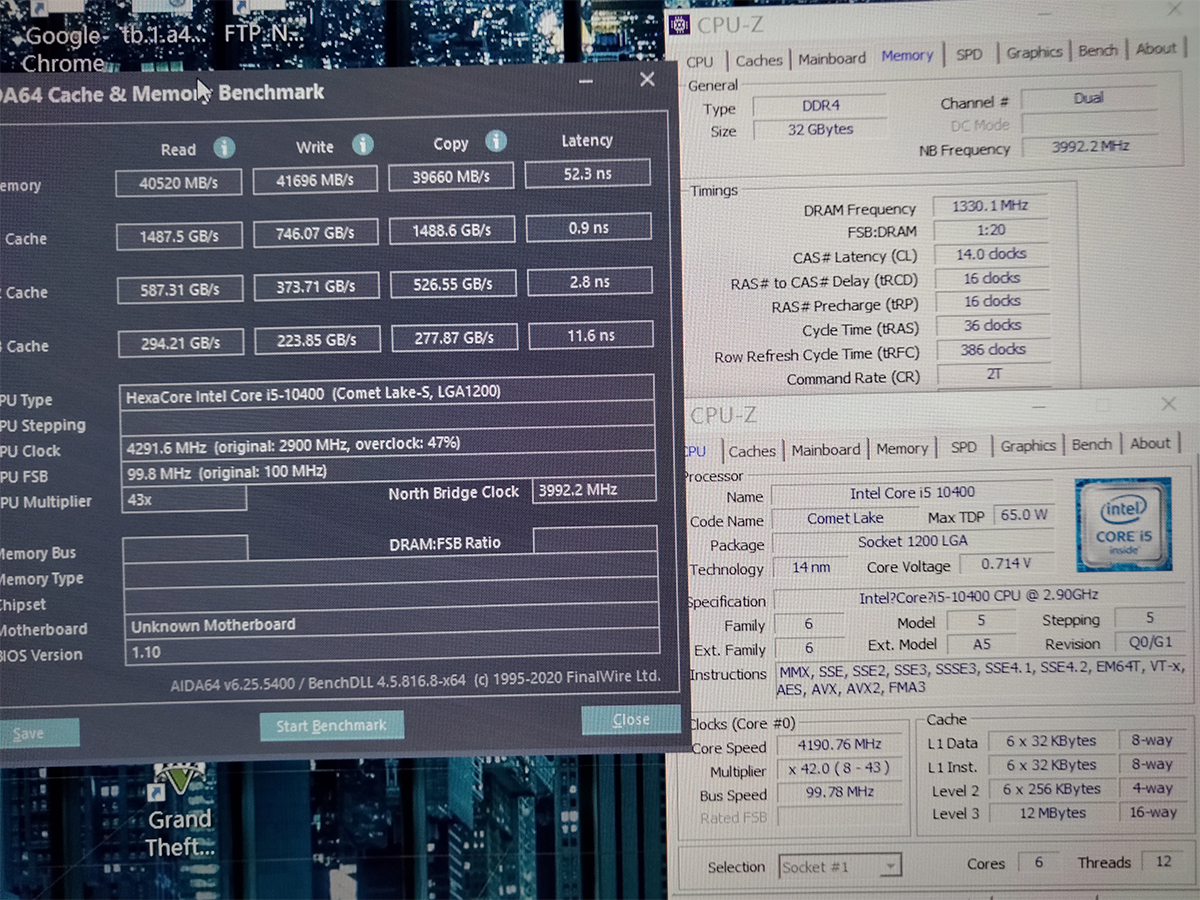Click the Channel # field showing Dual
The height and width of the screenshot is (900, 1200).
[x=1088, y=98]
